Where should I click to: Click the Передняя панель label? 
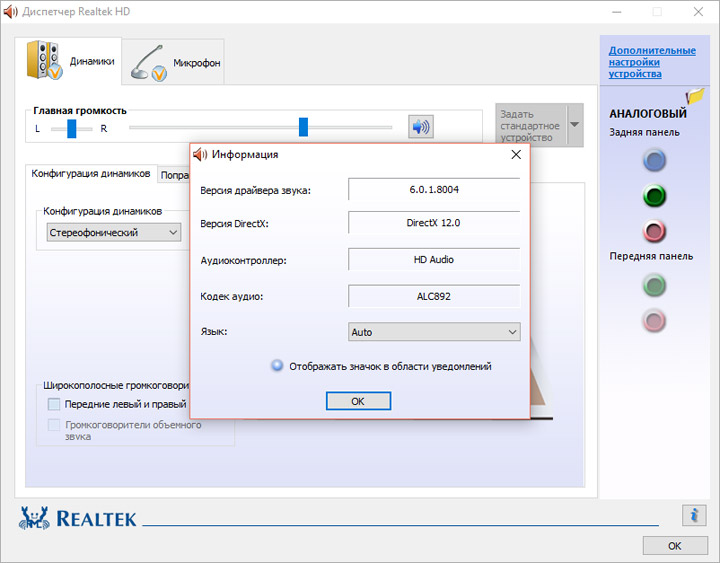[x=651, y=256]
